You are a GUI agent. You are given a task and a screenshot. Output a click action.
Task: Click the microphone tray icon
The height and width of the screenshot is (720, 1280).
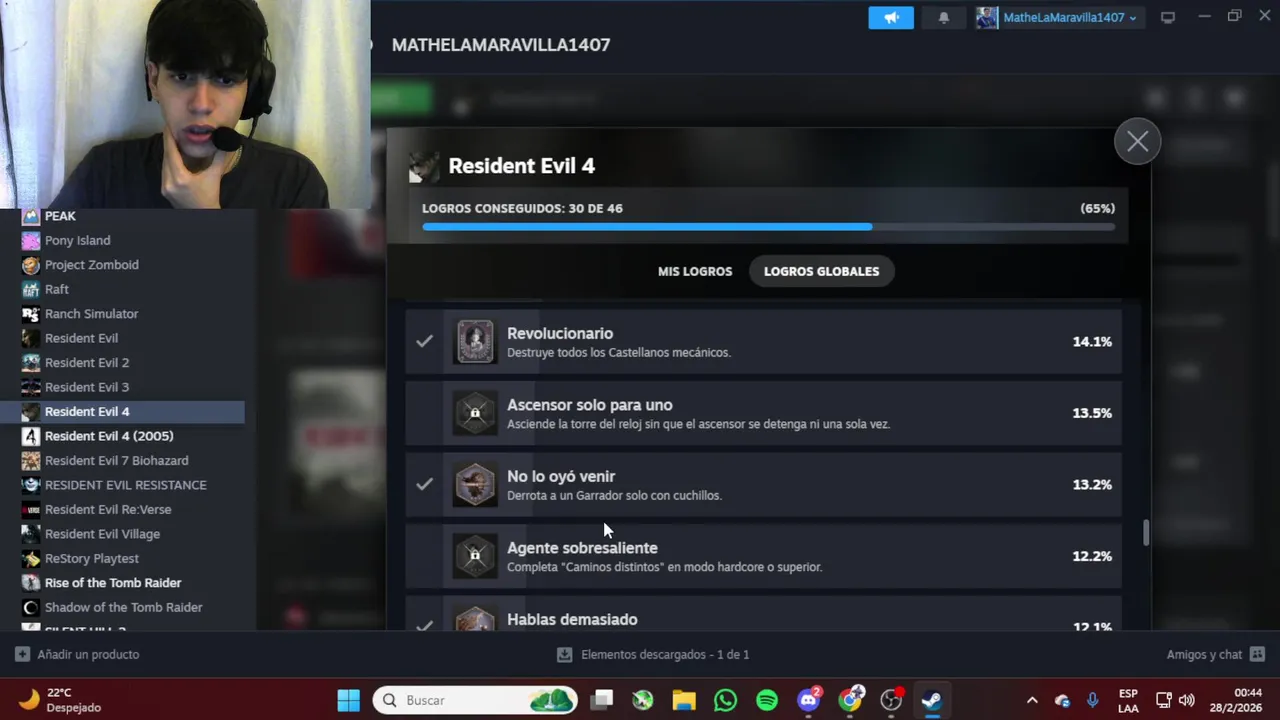pyautogui.click(x=1092, y=700)
